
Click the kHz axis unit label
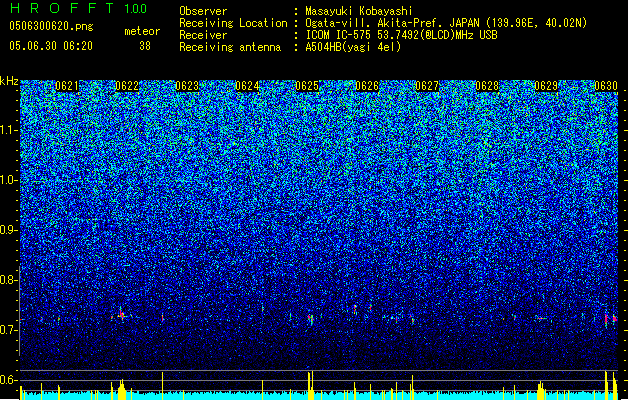[9, 81]
